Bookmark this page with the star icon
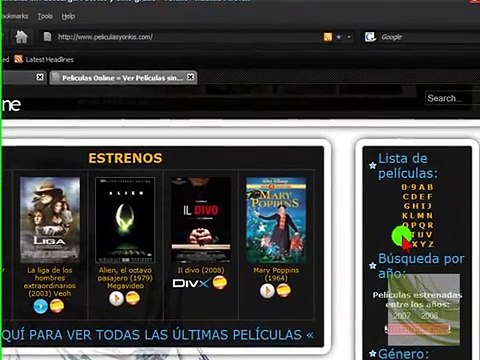The height and width of the screenshot is (360, 480). 339,37
